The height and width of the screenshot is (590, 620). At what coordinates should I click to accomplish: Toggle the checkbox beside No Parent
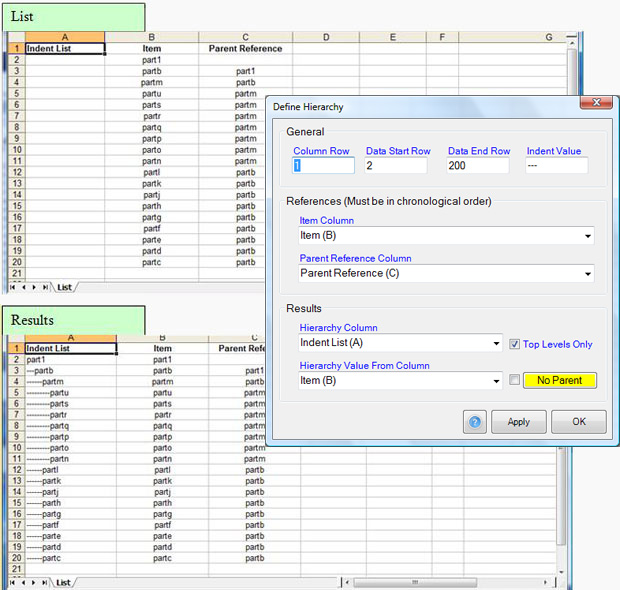tap(515, 380)
